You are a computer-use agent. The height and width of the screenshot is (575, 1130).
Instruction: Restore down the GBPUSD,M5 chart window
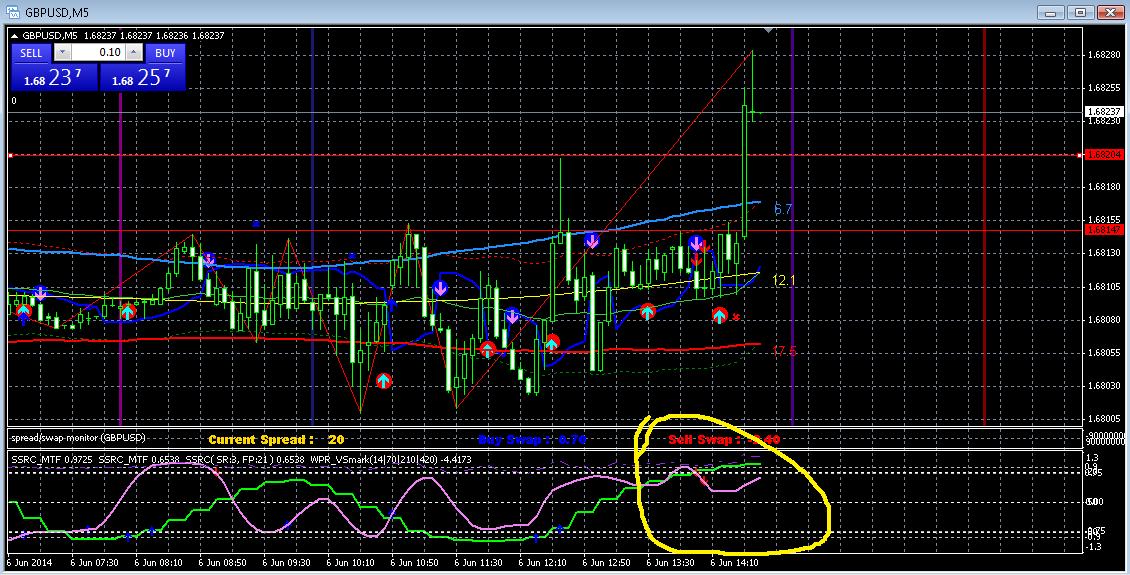click(x=1080, y=12)
